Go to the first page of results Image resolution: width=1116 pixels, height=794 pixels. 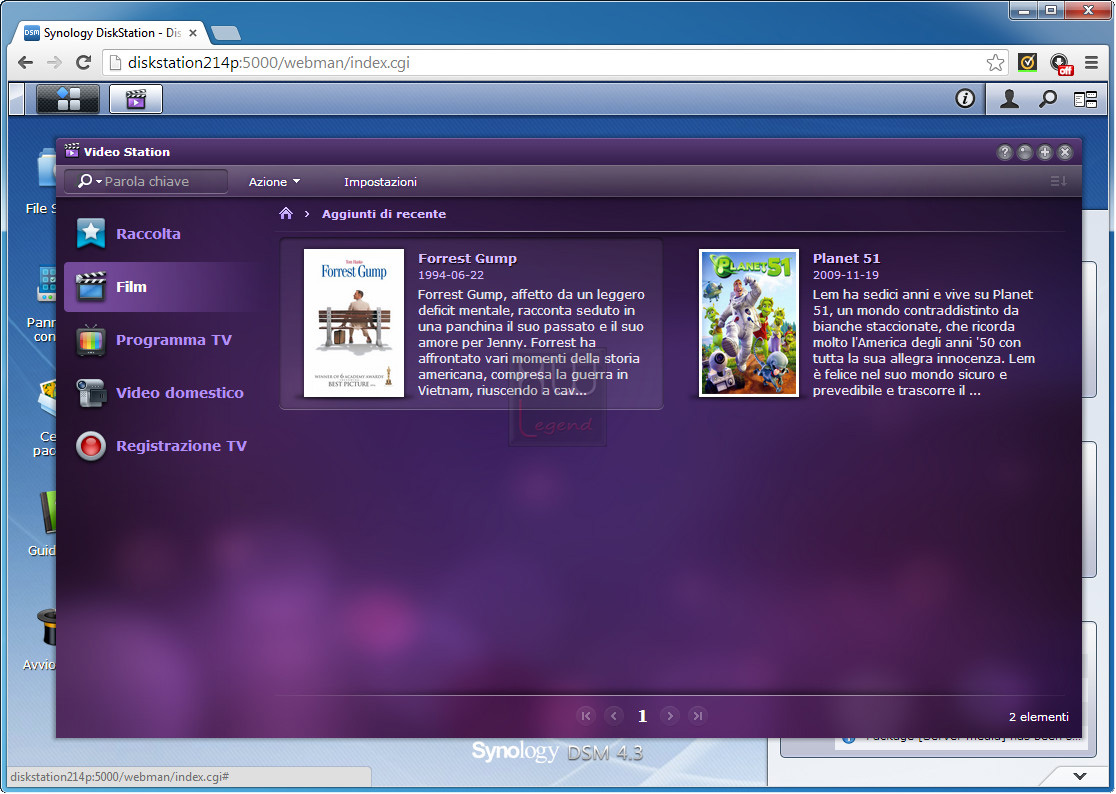tap(586, 716)
